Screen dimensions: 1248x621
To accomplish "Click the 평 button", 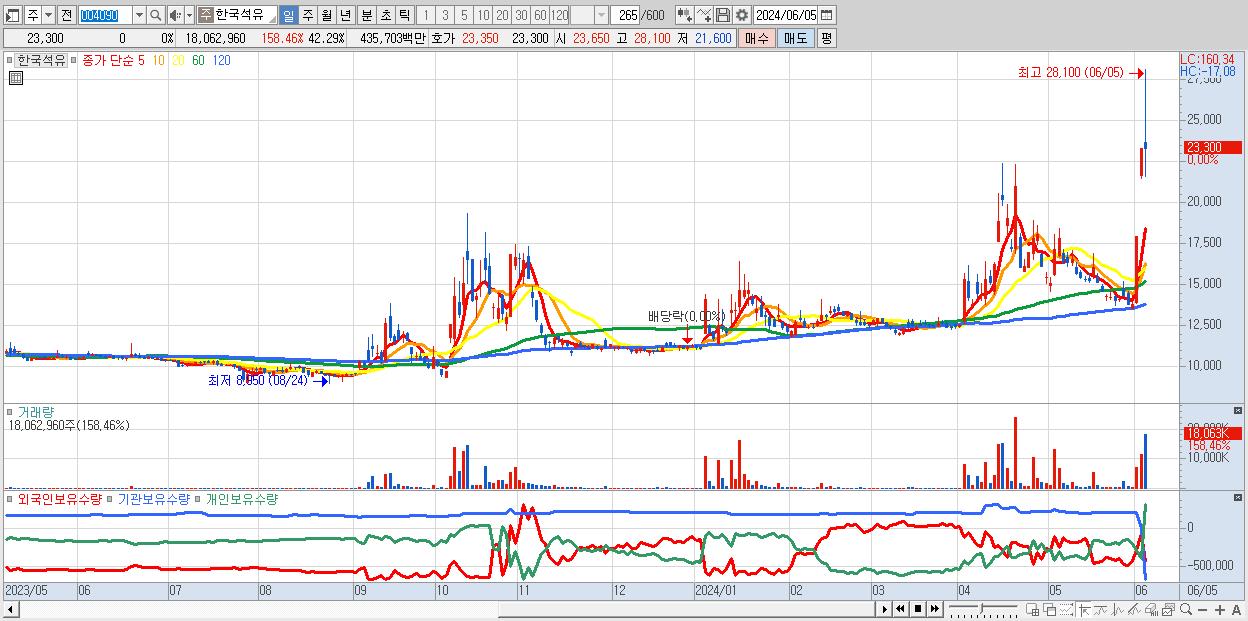I will (826, 38).
